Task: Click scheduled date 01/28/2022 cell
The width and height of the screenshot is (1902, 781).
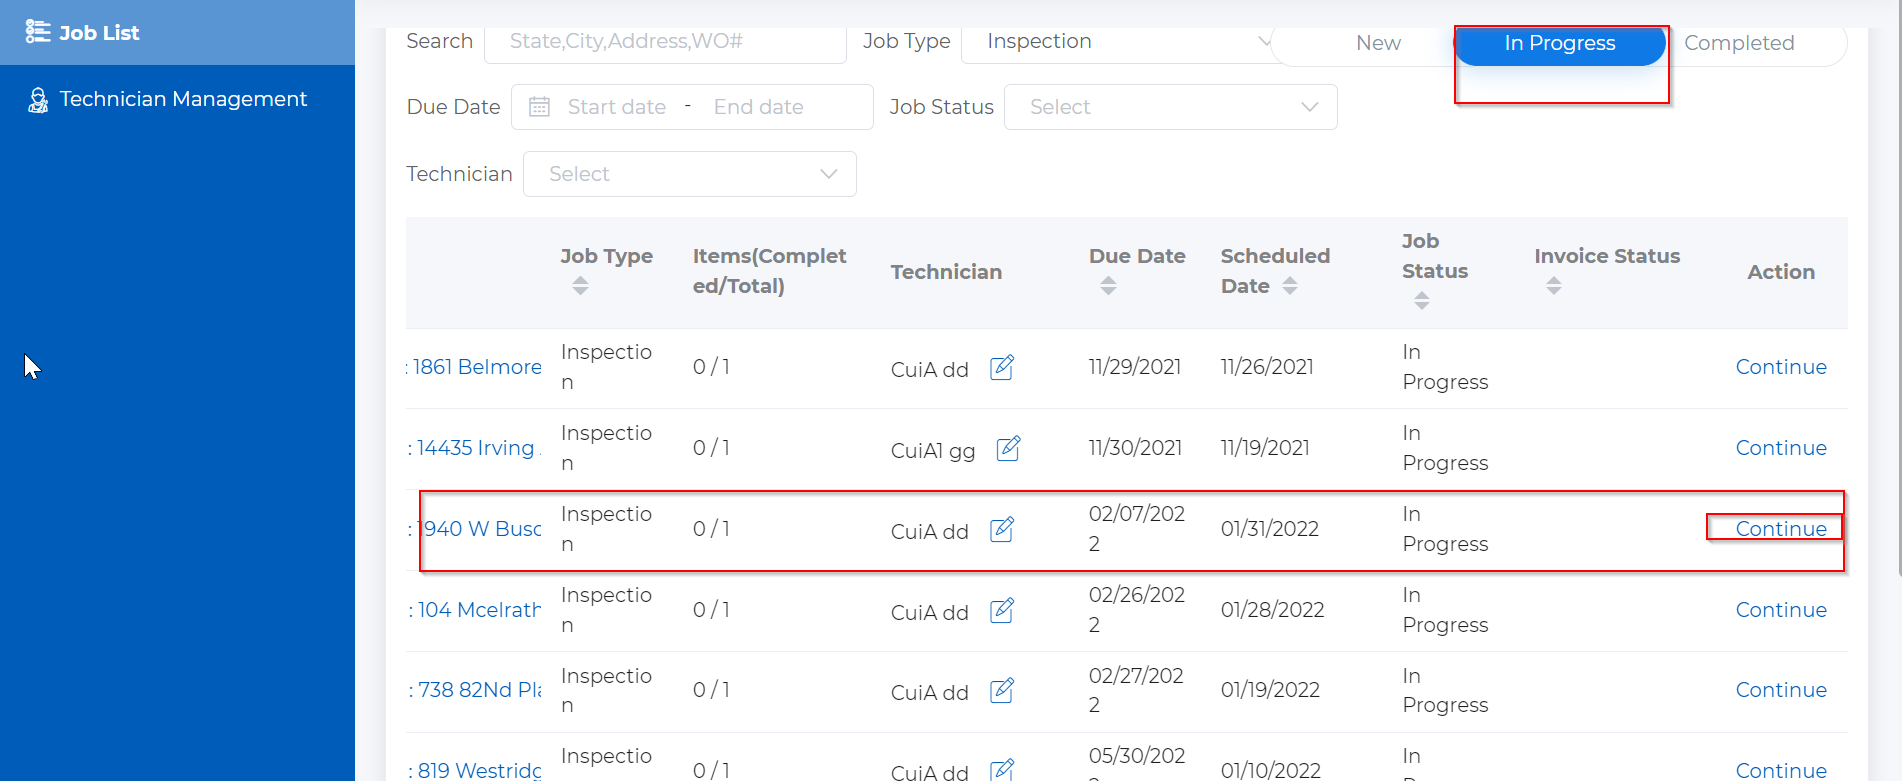Action: pos(1272,610)
